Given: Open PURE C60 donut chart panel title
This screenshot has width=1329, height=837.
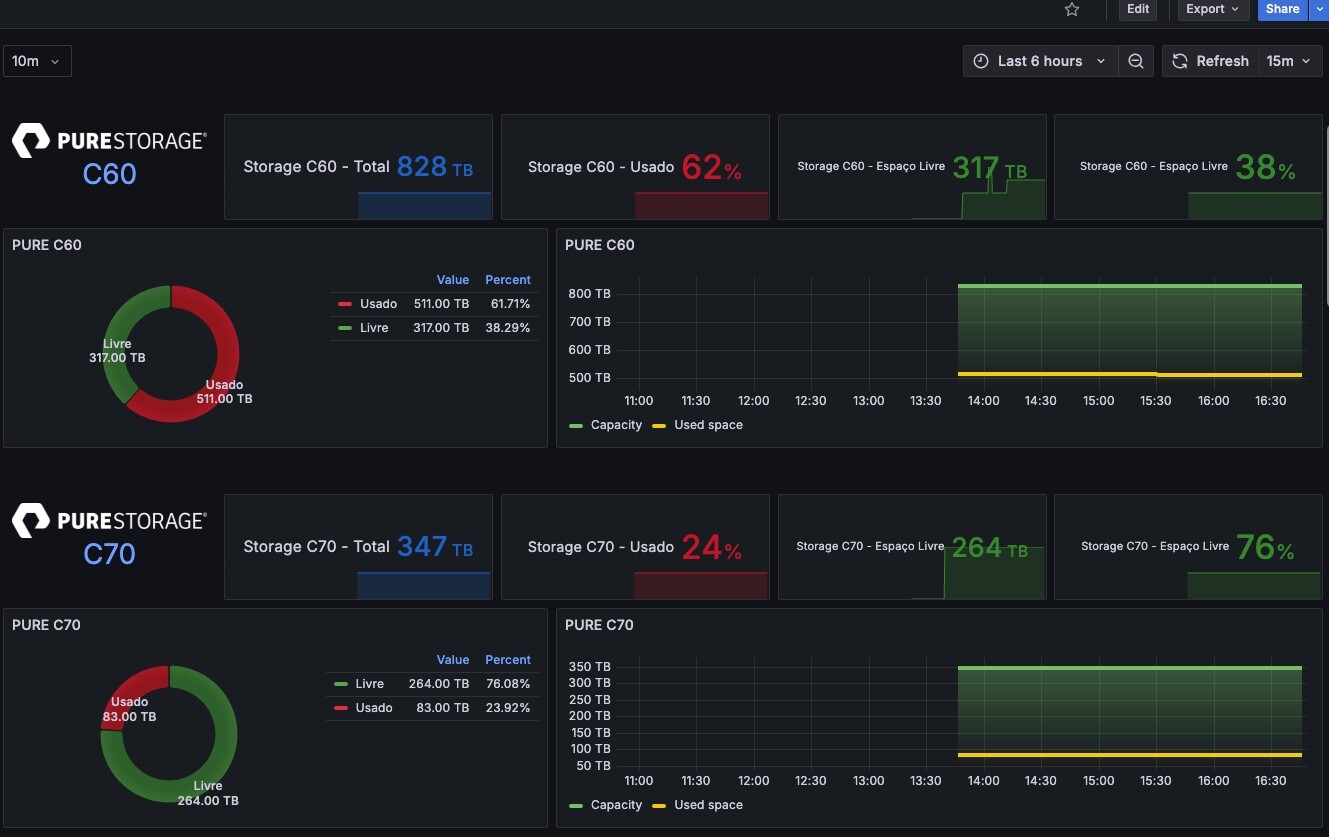Looking at the screenshot, I should click(x=47, y=245).
